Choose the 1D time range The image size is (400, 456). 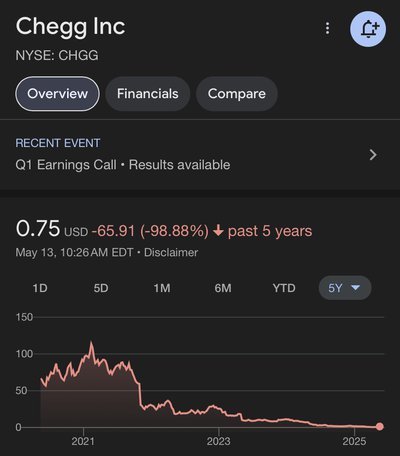pyautogui.click(x=40, y=288)
